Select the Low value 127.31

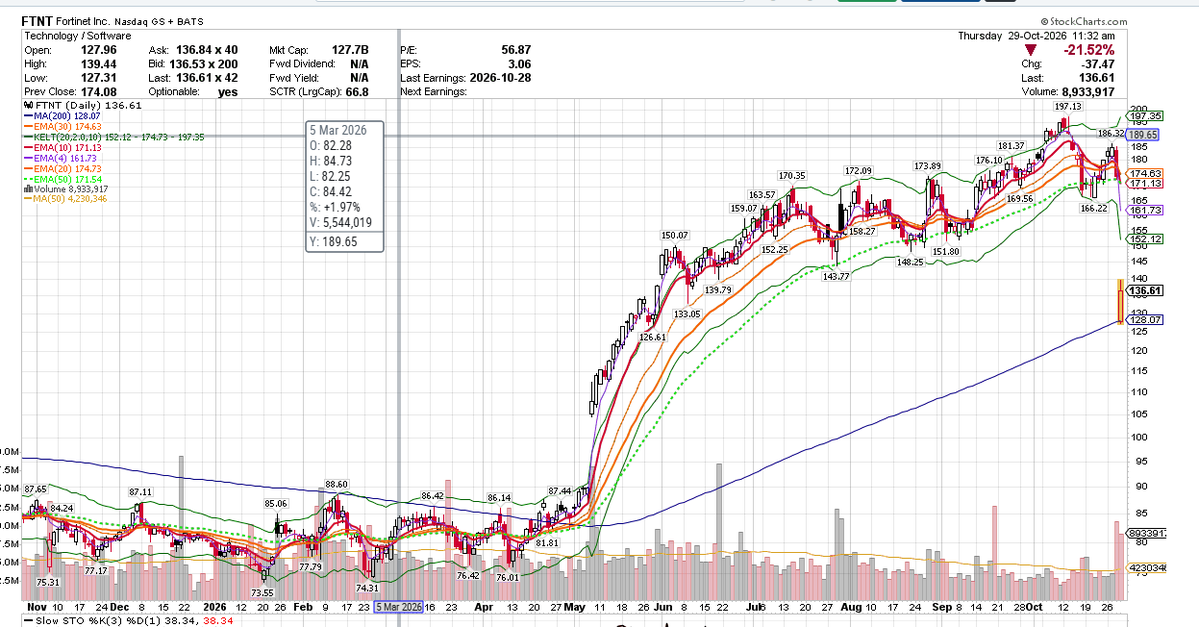tap(99, 78)
